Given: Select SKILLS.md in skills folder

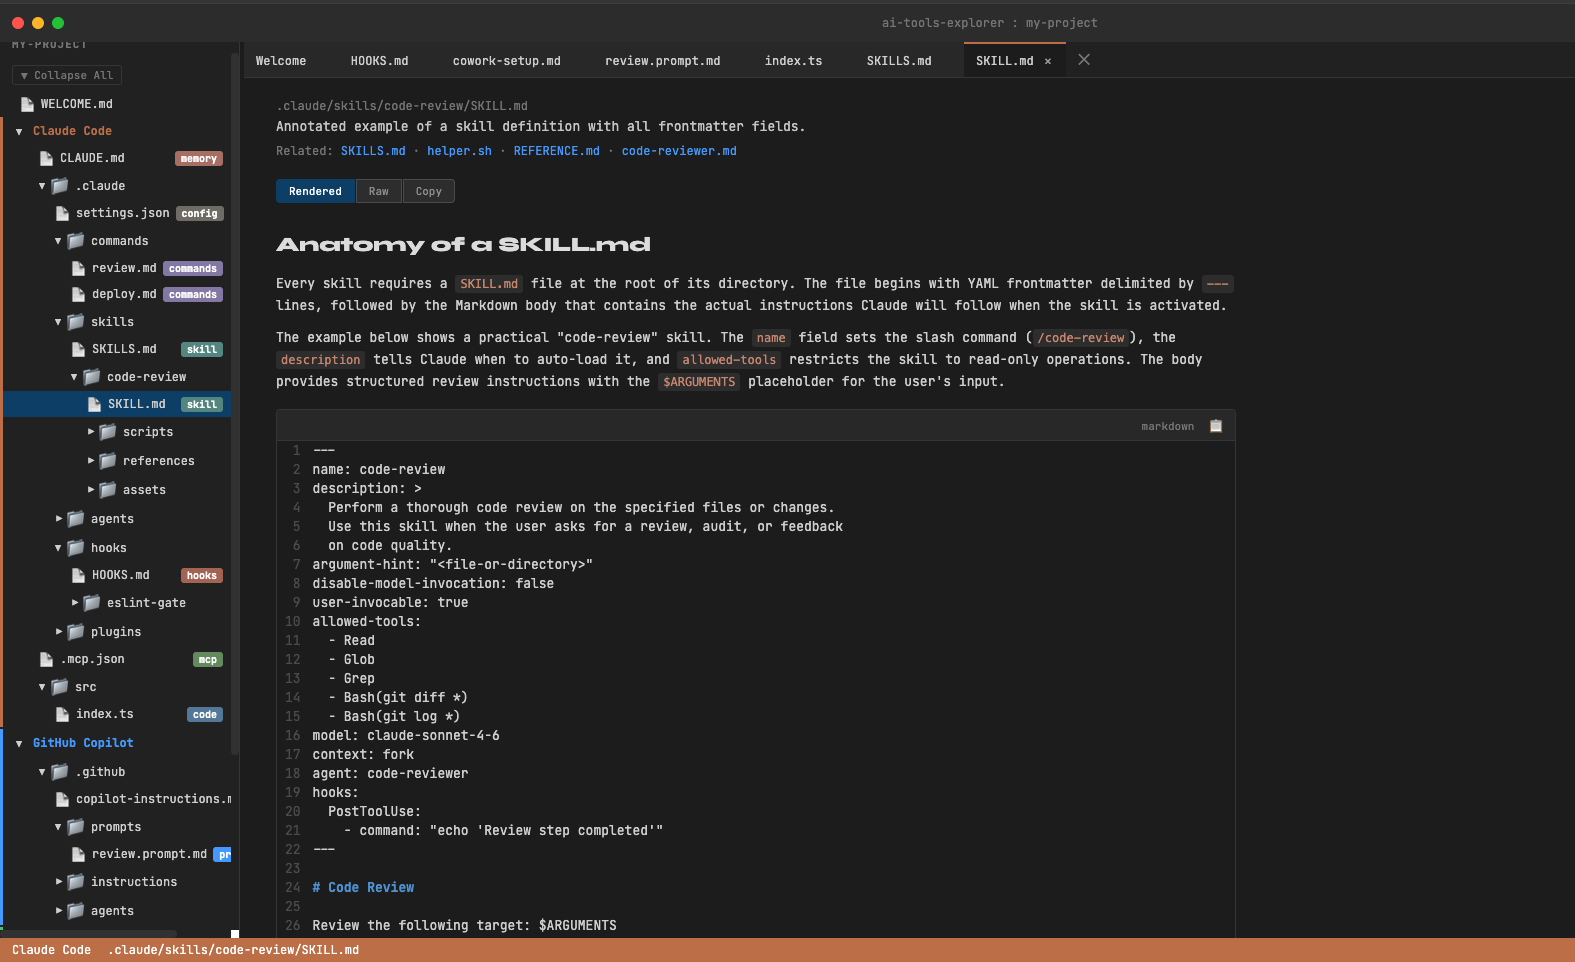Looking at the screenshot, I should [124, 349].
